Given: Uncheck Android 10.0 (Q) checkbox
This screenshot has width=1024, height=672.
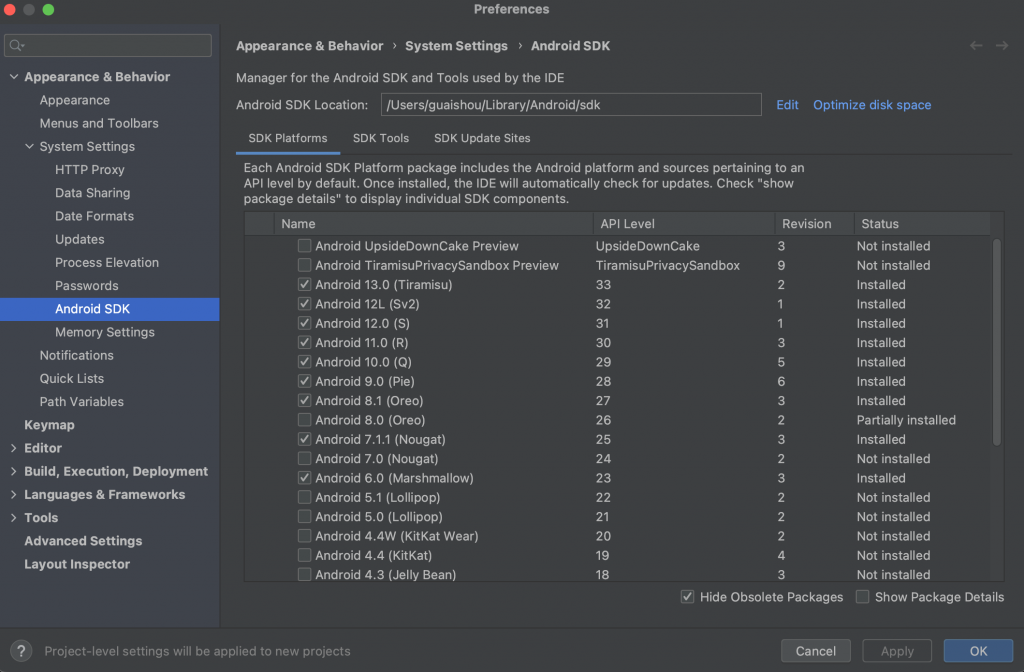Looking at the screenshot, I should [304, 362].
